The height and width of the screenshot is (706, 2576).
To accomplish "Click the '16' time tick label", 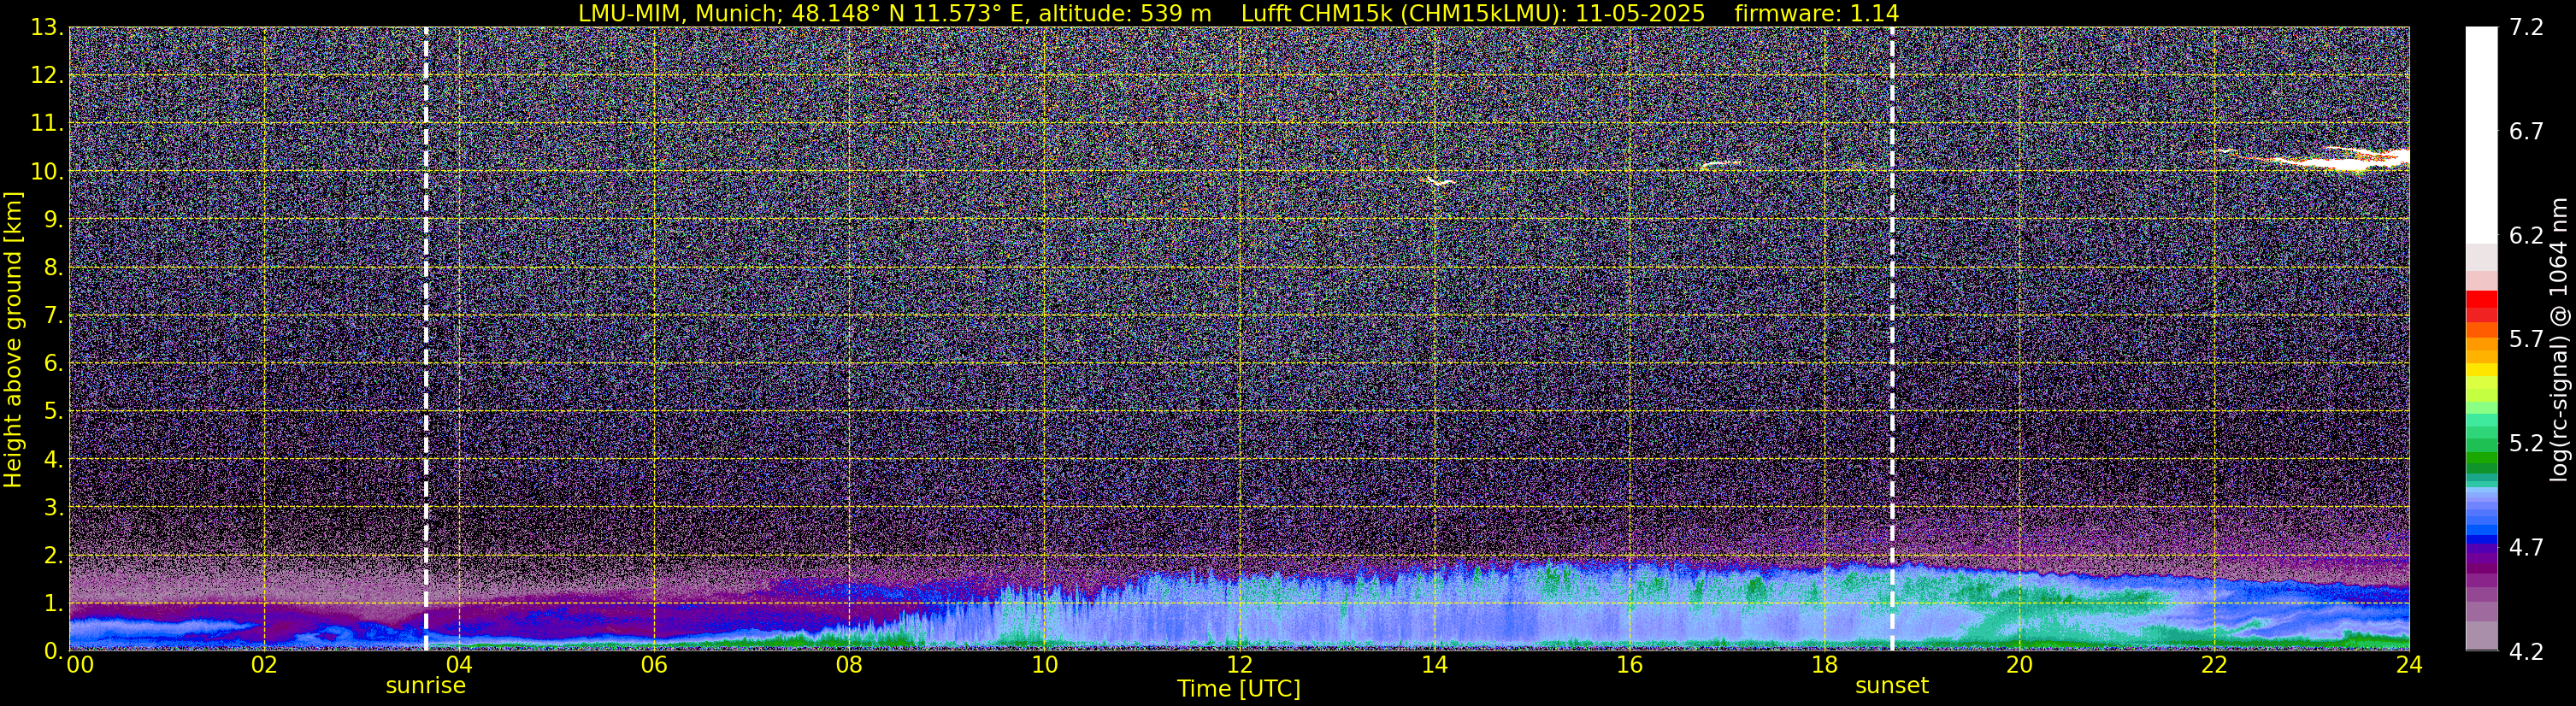I will [1629, 665].
